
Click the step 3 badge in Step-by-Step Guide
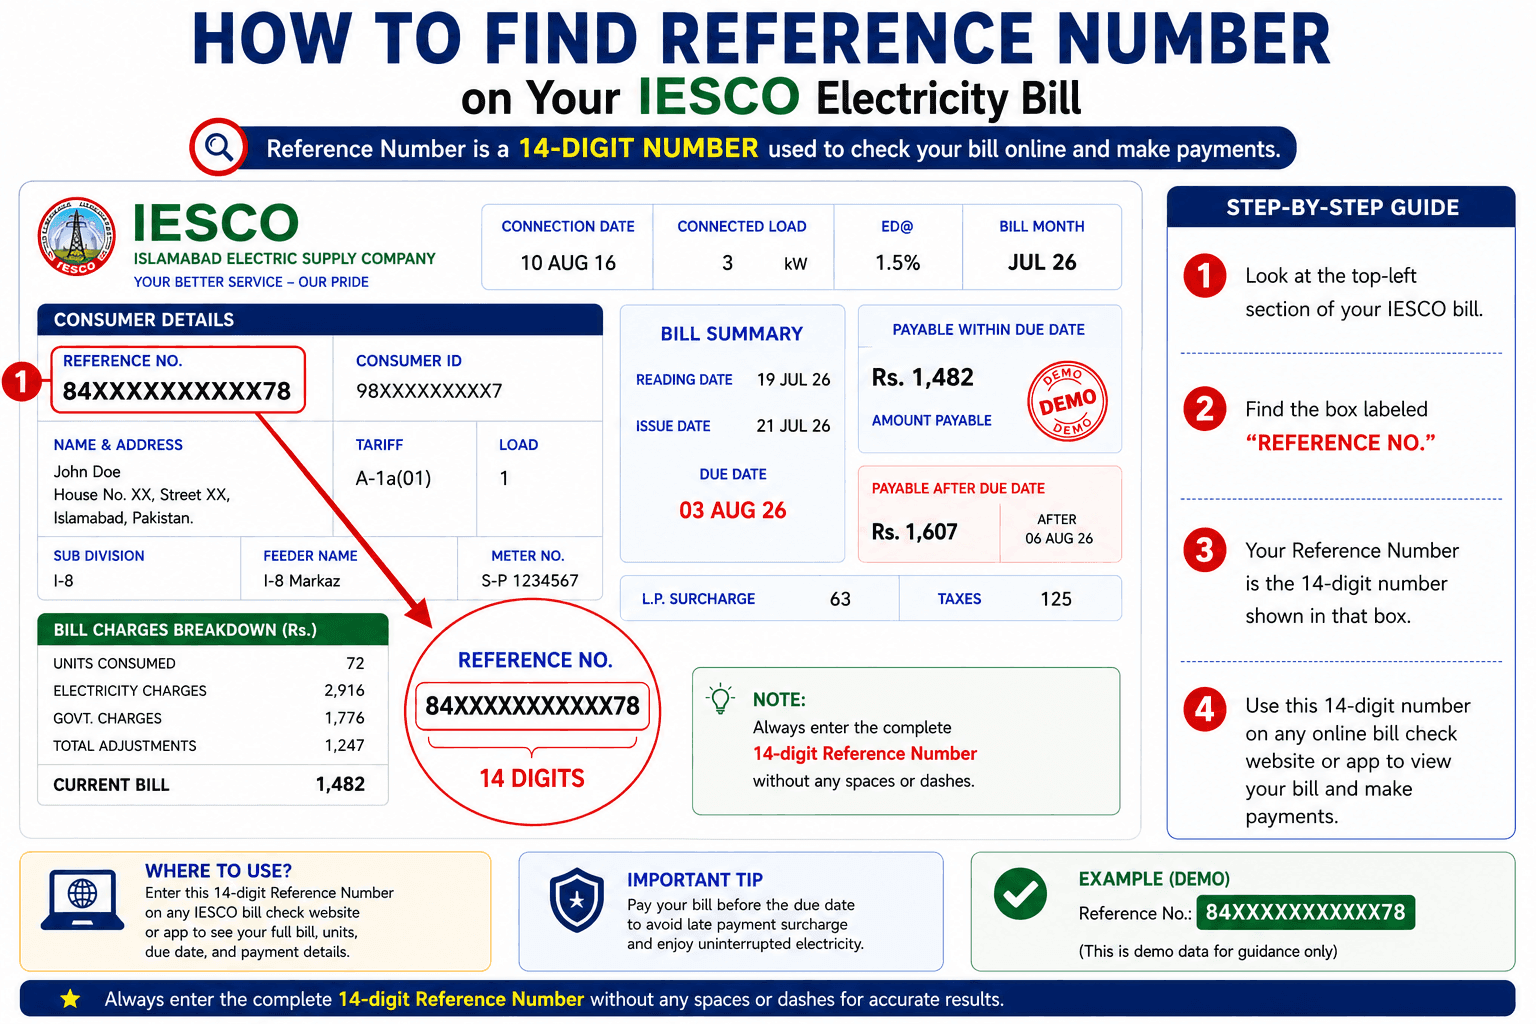1205,550
